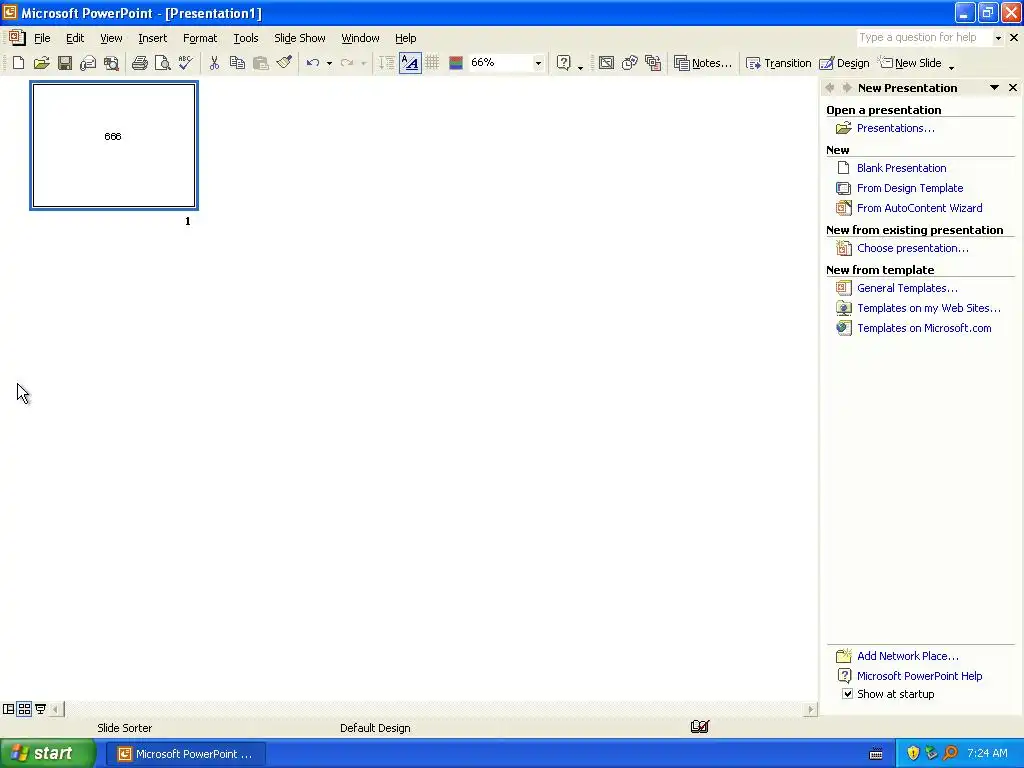Image resolution: width=1024 pixels, height=768 pixels.
Task: Click Templates on my Web Sites... link
Action: coord(929,308)
